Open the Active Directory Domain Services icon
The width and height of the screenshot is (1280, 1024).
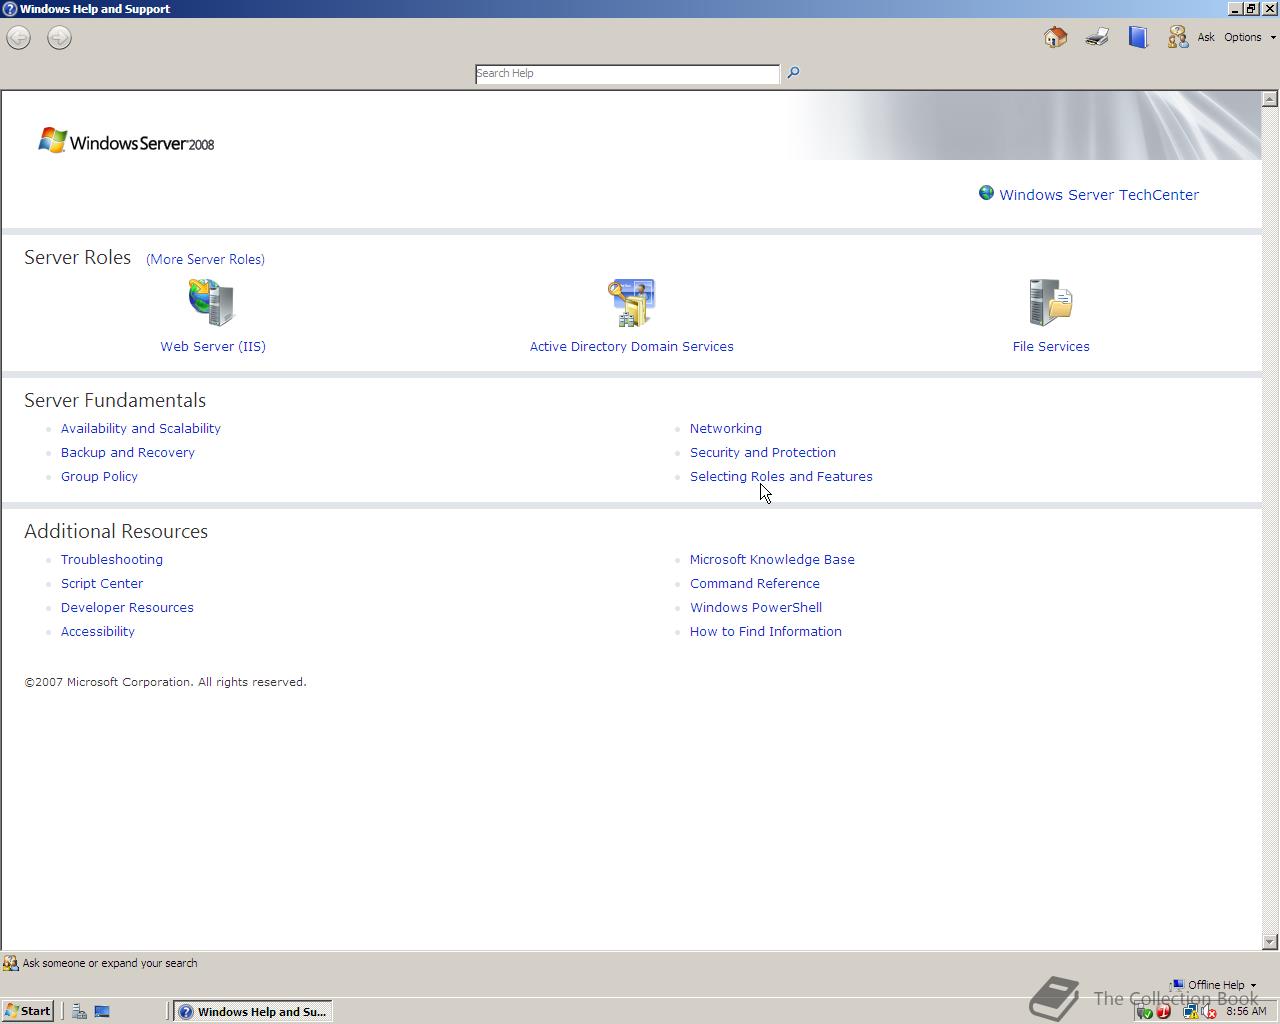(631, 302)
